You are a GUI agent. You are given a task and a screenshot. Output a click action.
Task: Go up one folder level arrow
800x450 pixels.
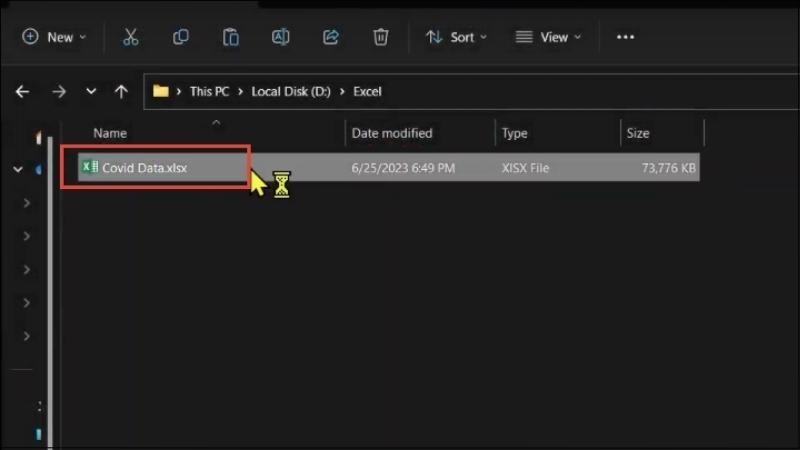pyautogui.click(x=121, y=92)
